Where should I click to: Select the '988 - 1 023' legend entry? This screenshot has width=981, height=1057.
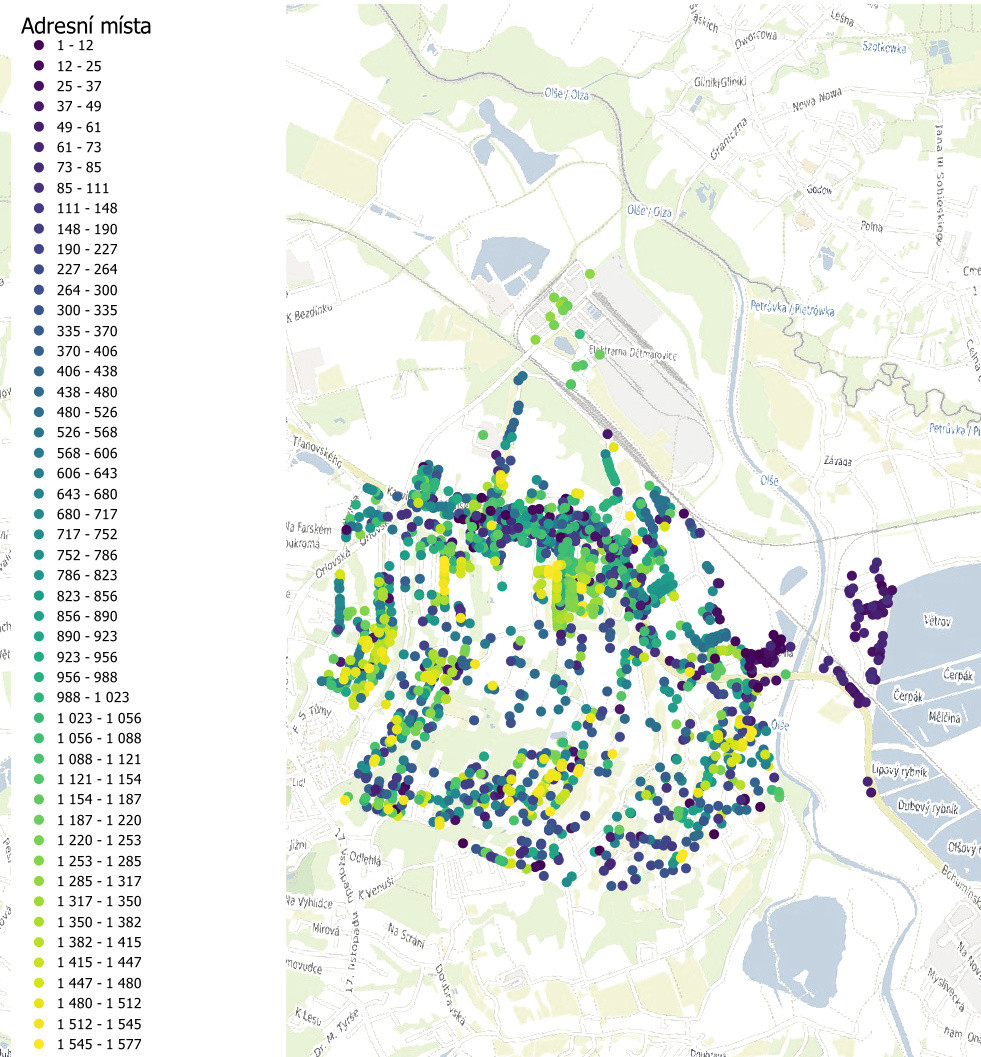pyautogui.click(x=82, y=697)
